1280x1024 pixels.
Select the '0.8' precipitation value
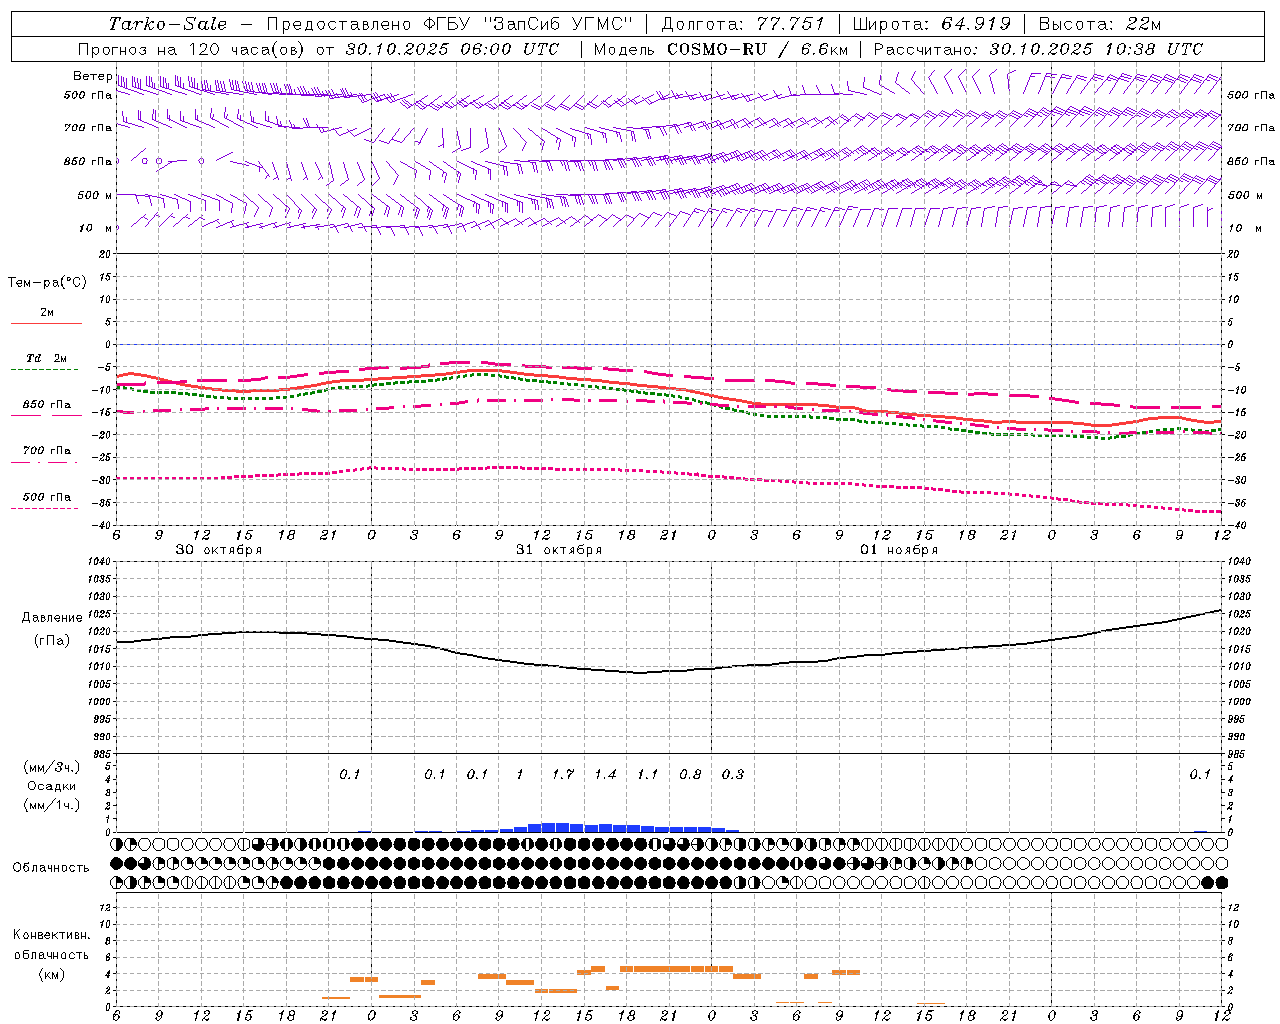[691, 775]
